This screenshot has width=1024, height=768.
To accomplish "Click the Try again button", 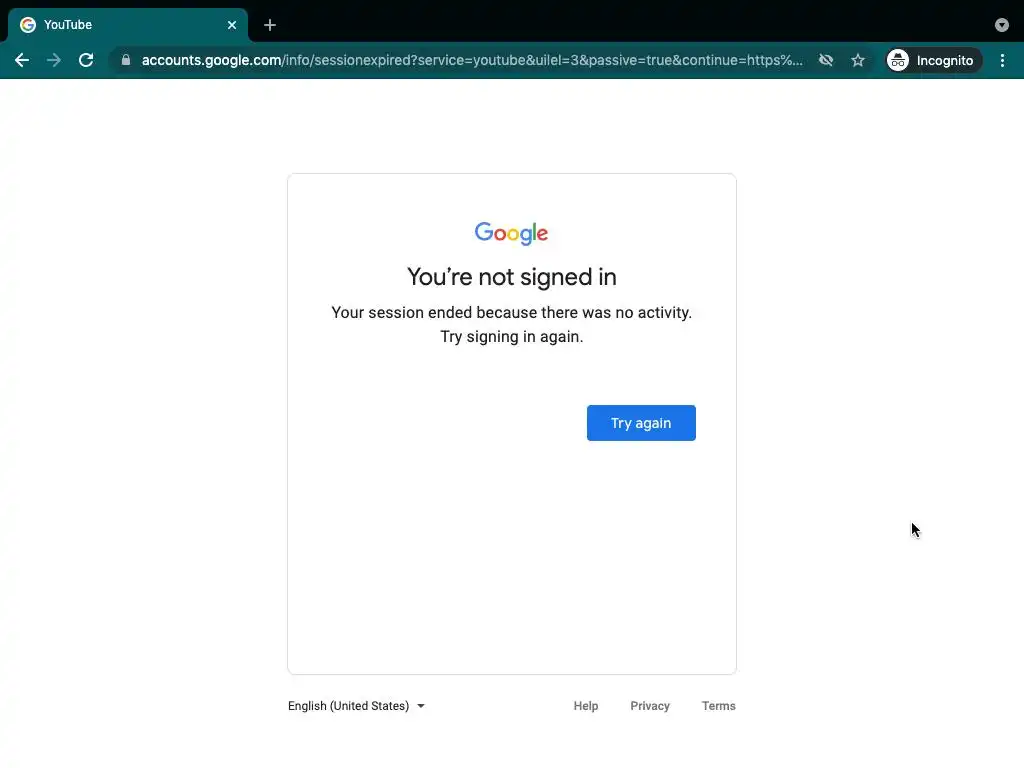I will [641, 423].
